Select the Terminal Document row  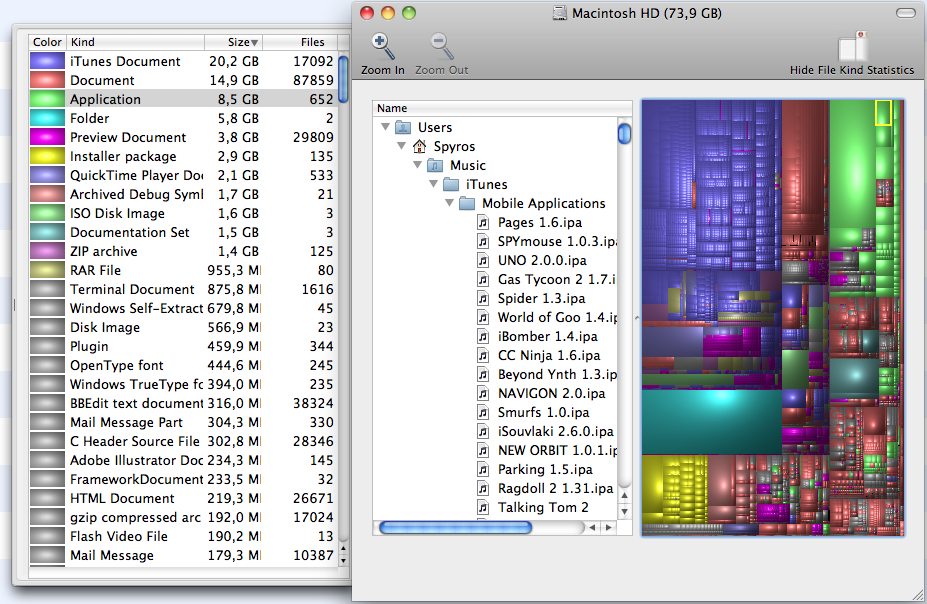click(183, 289)
